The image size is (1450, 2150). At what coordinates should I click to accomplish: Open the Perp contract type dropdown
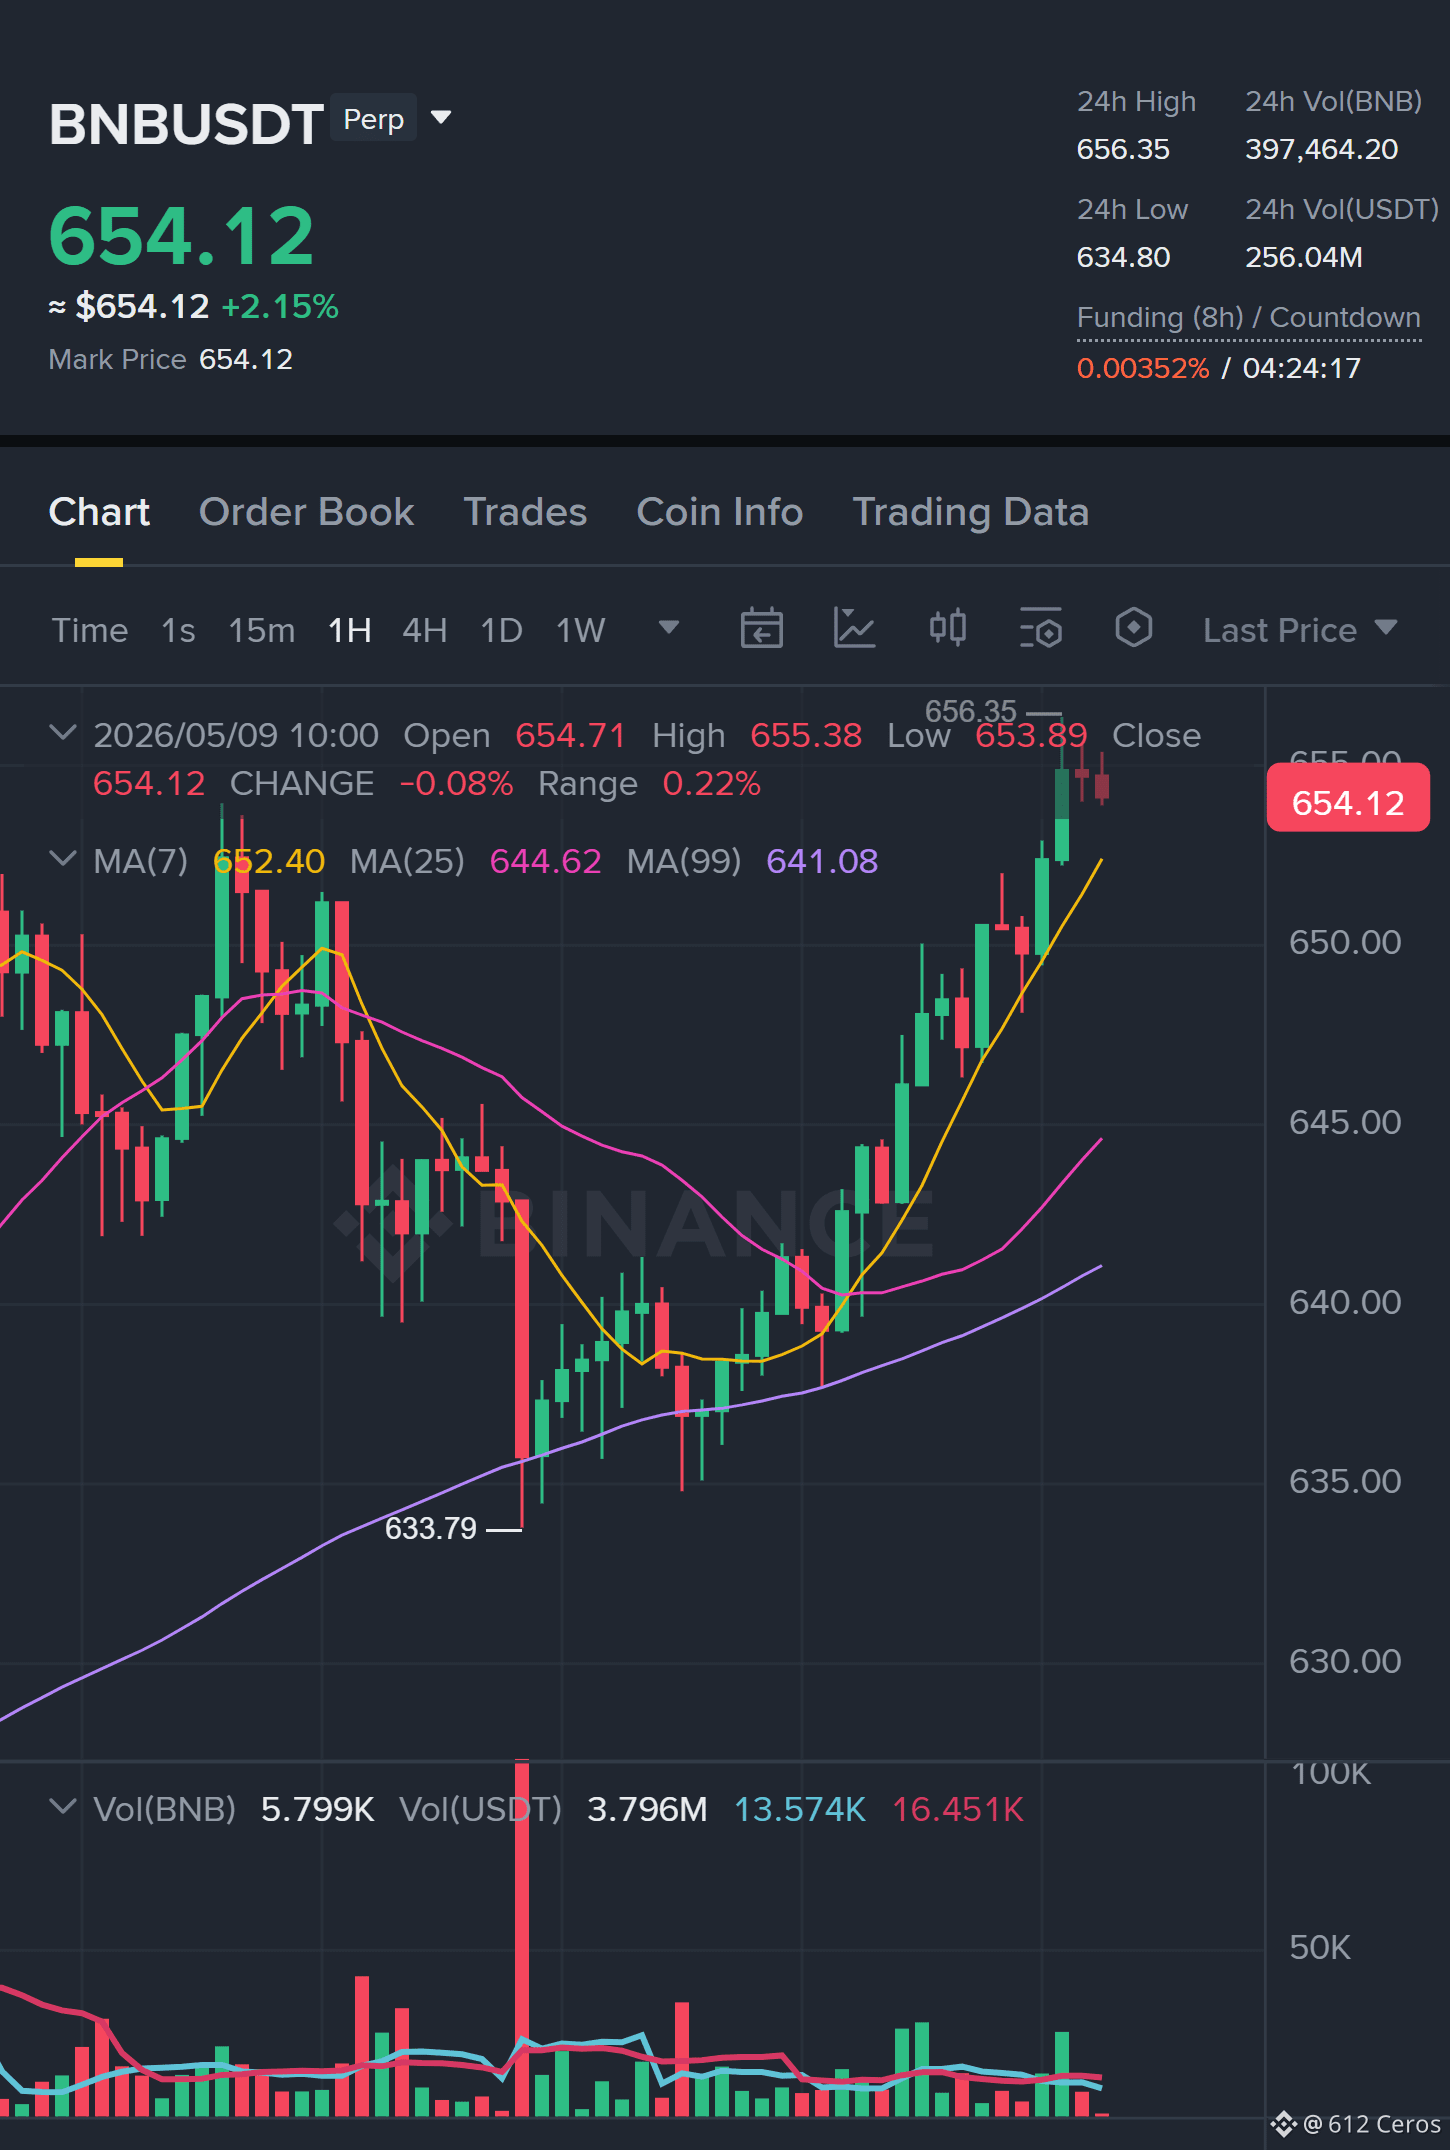391,118
